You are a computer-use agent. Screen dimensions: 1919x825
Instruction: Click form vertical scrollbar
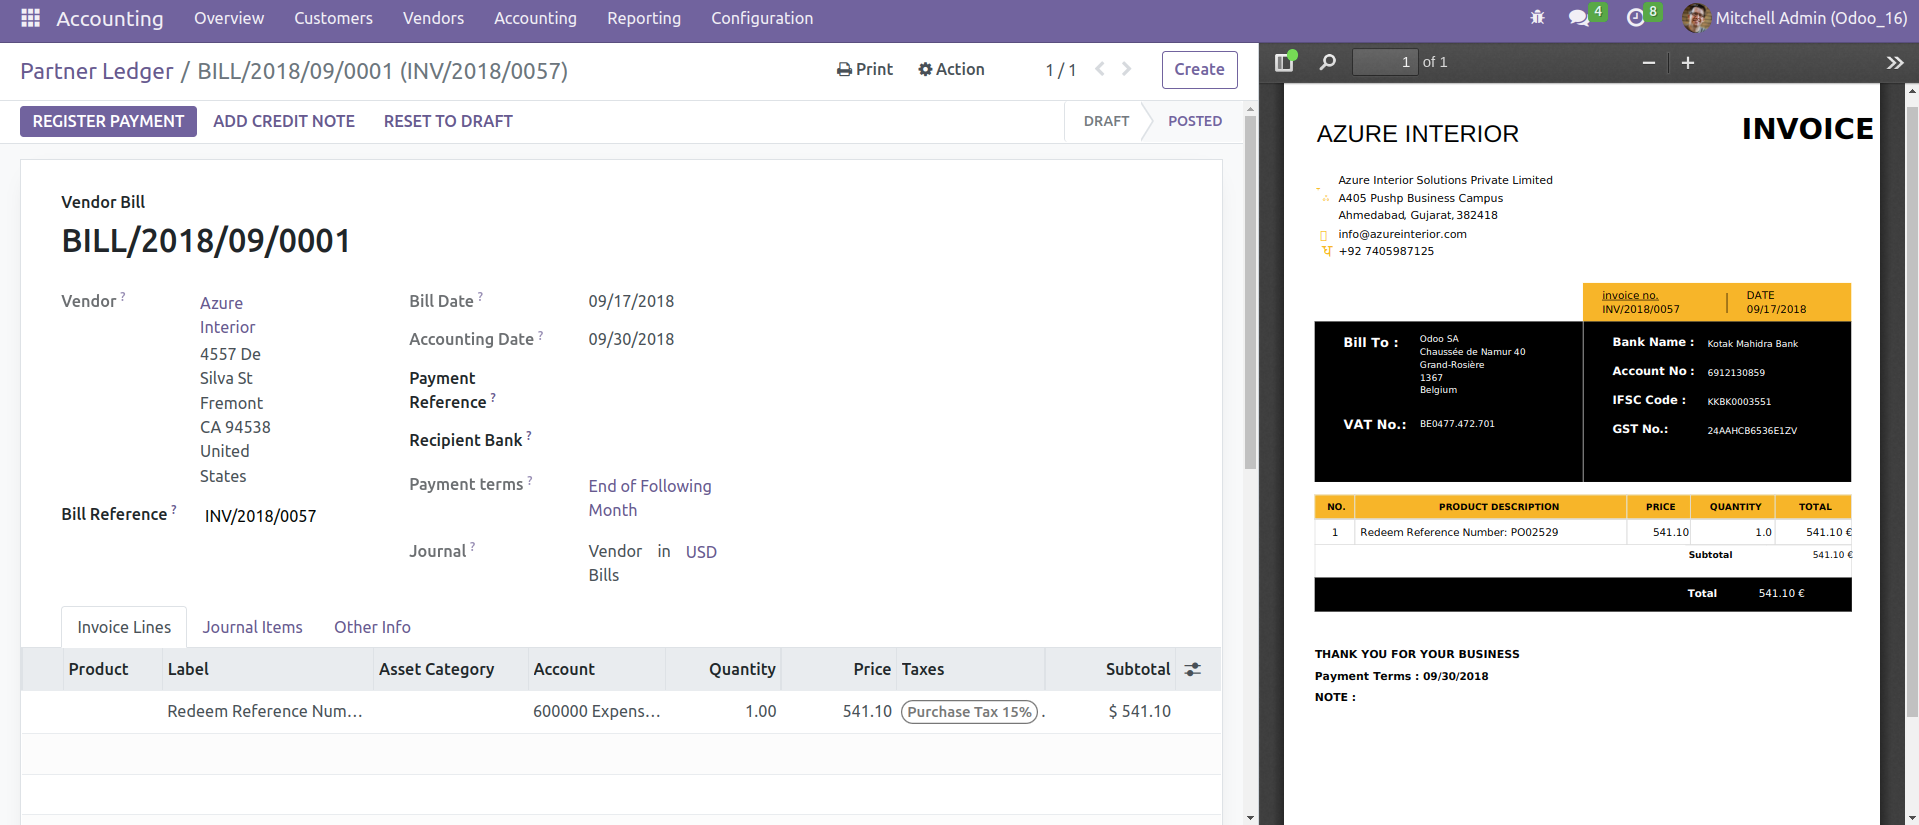1250,292
